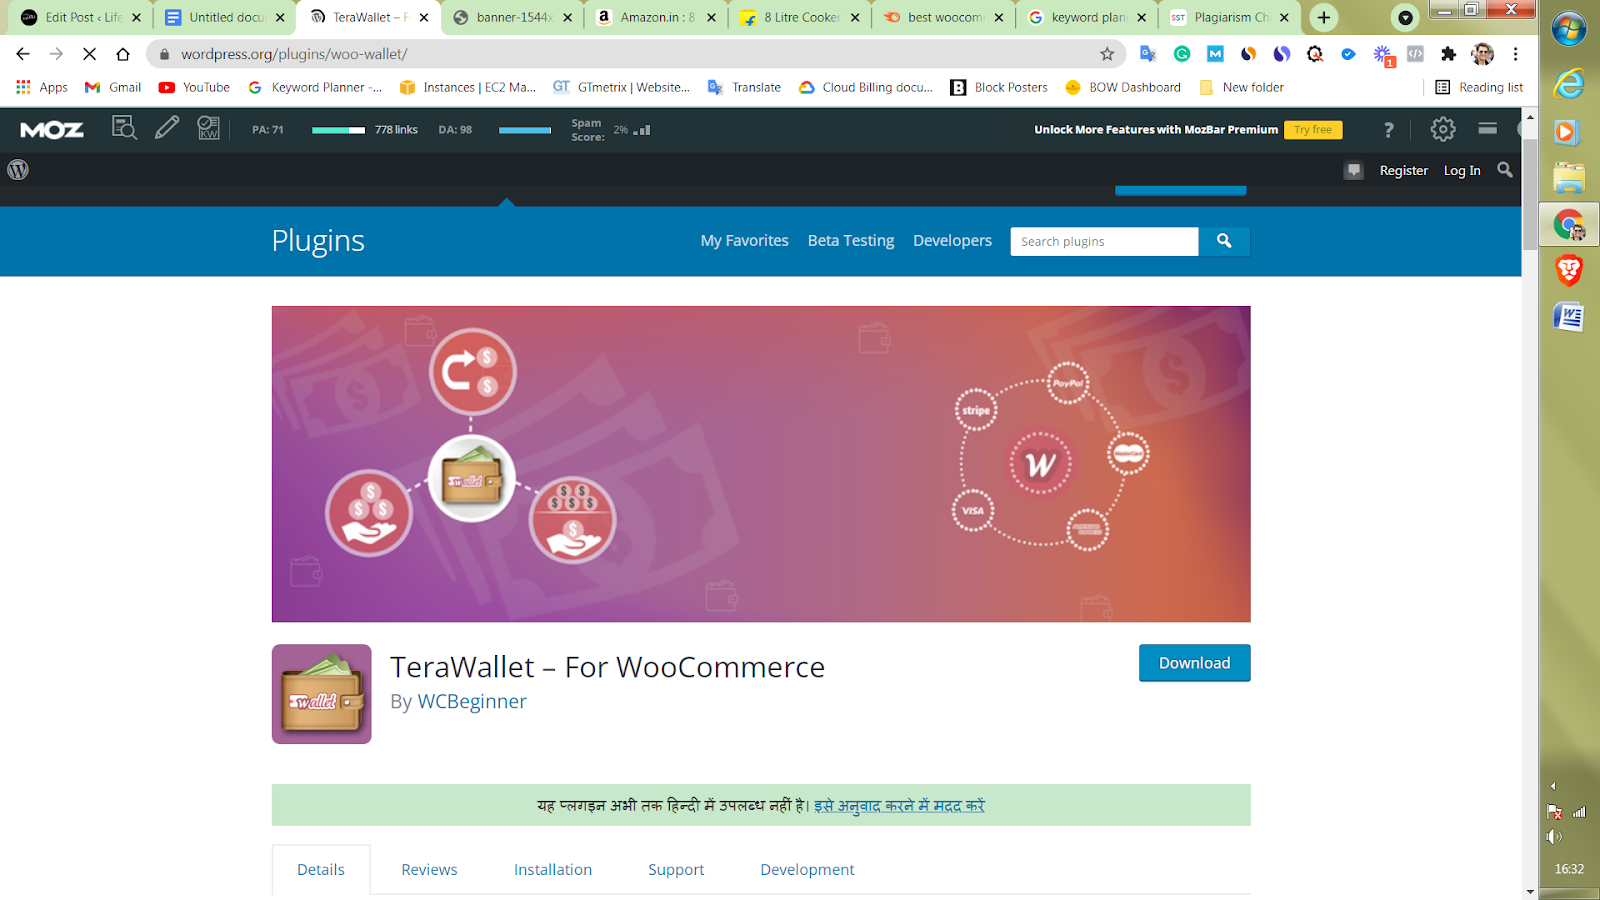Open a new browser tab
The height and width of the screenshot is (900, 1600).
click(x=1324, y=17)
